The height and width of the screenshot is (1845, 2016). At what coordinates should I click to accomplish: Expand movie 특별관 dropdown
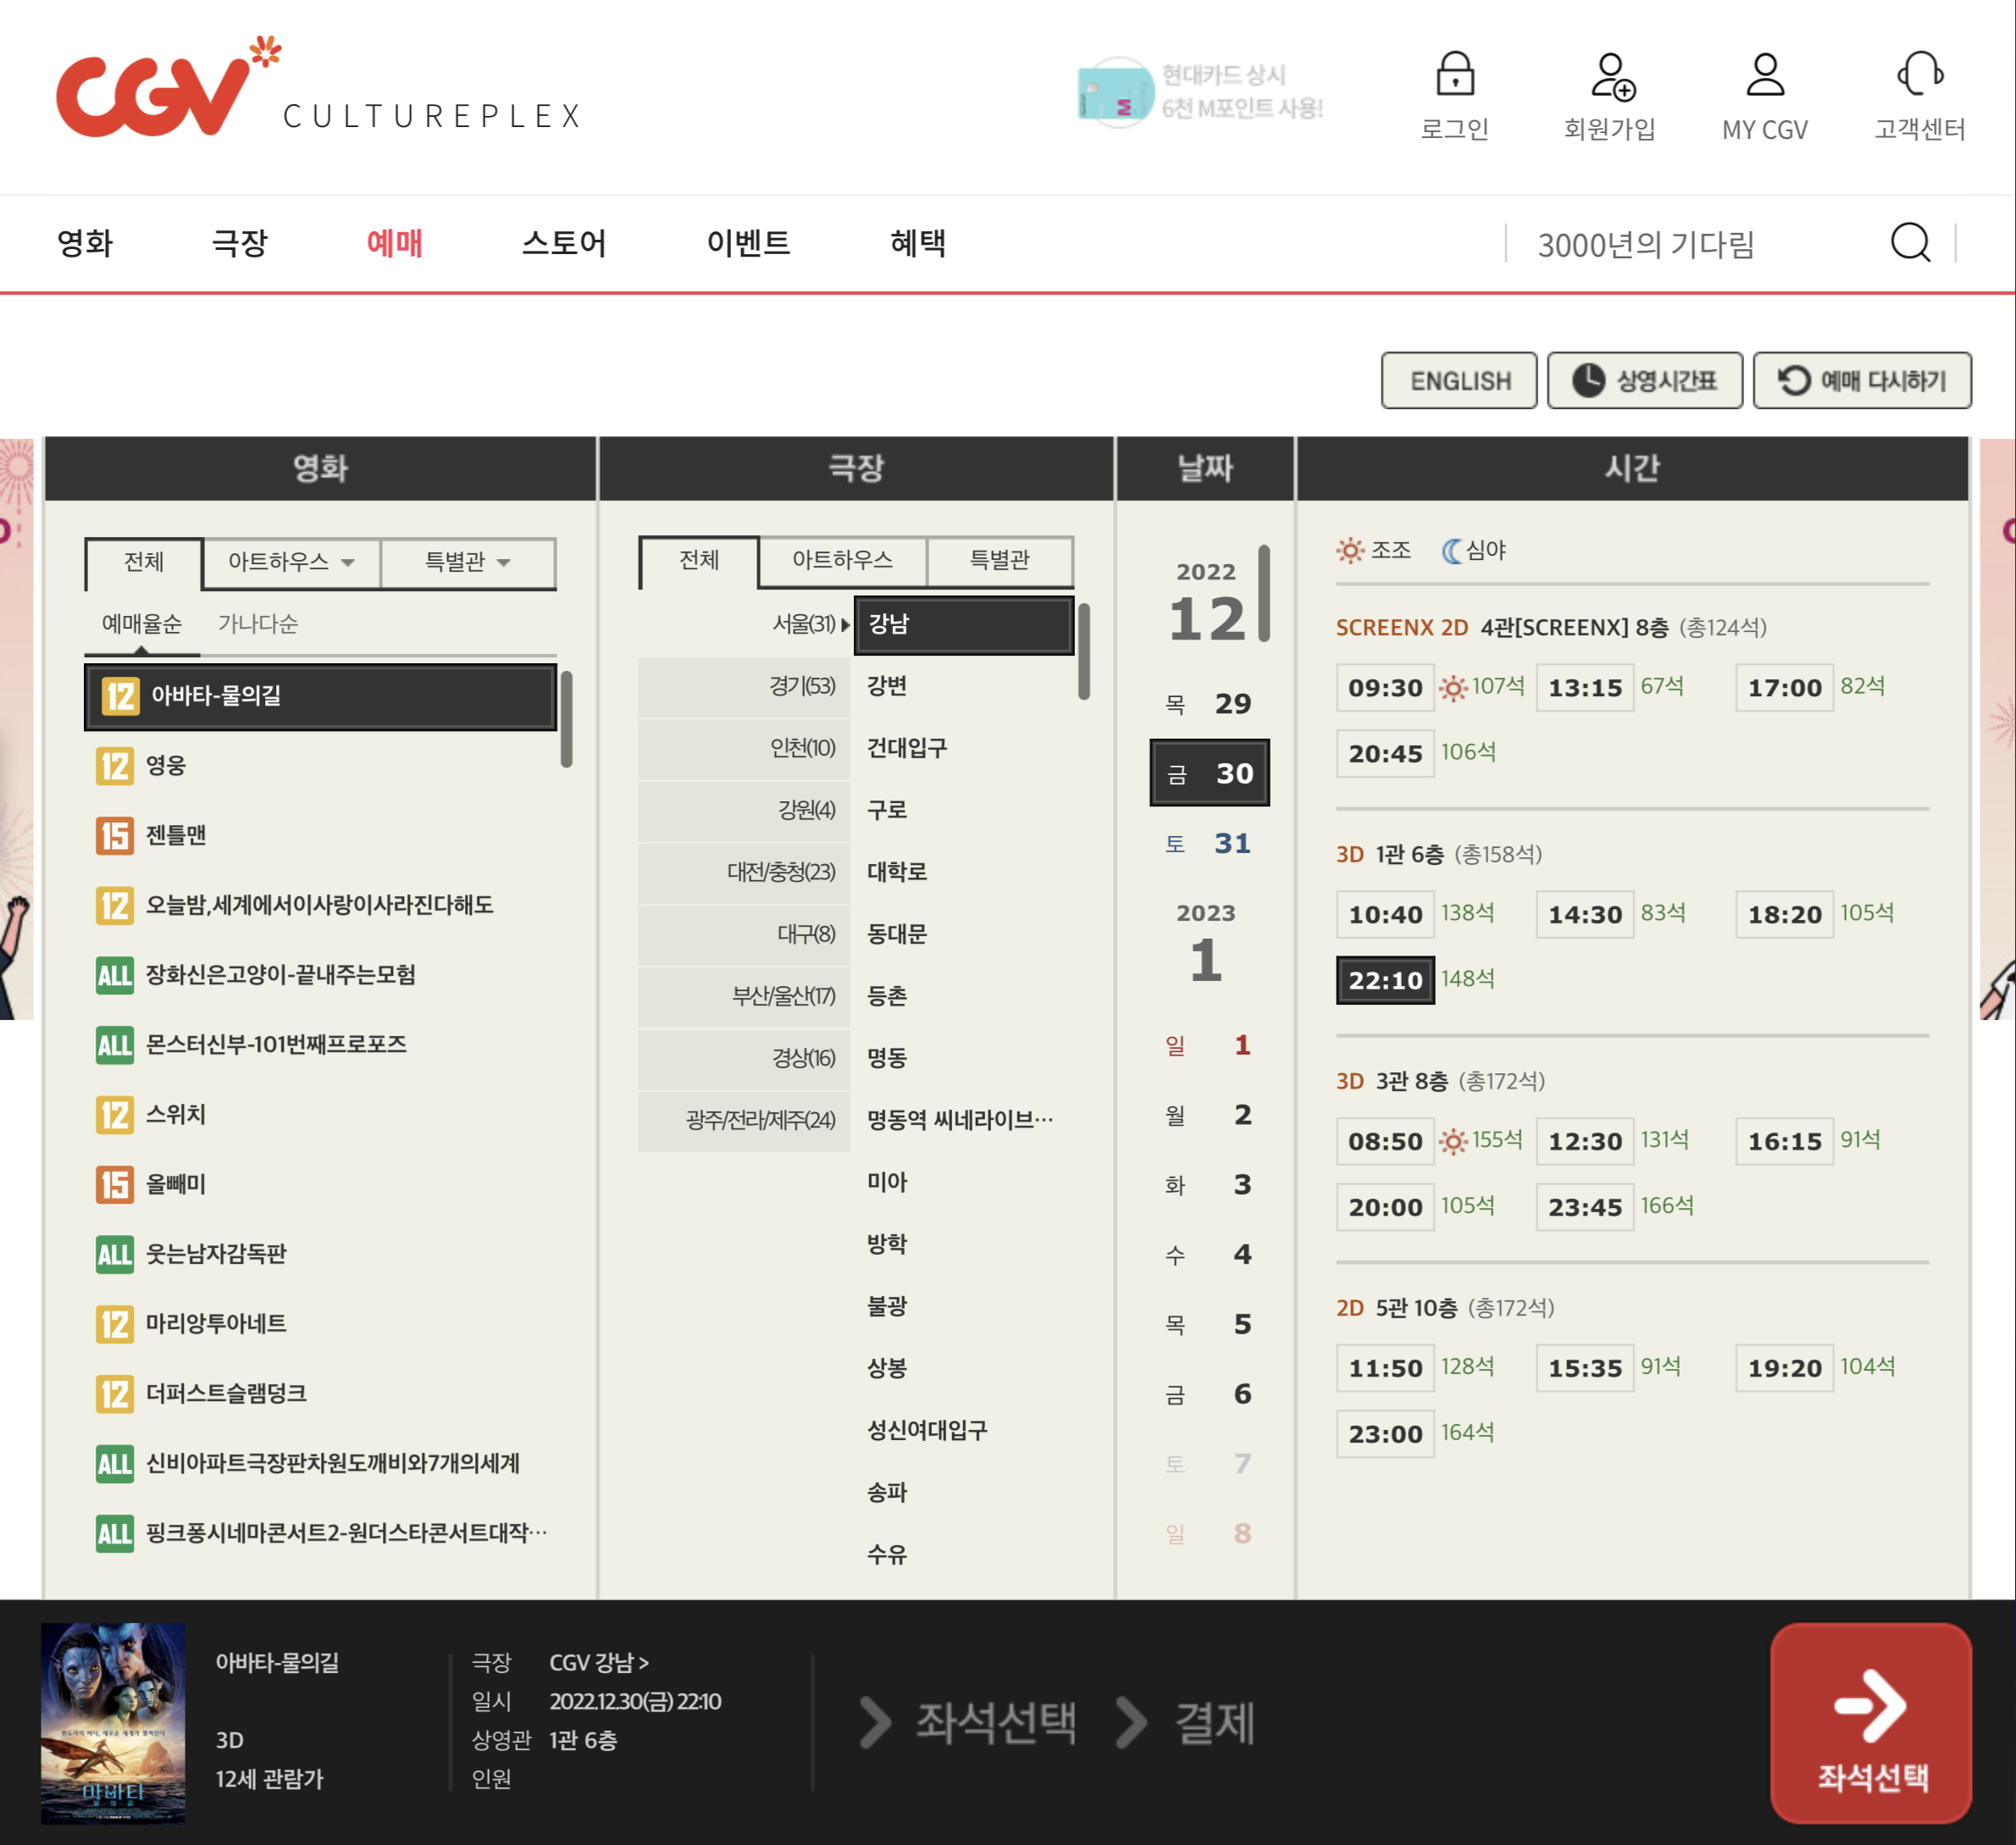[x=468, y=562]
